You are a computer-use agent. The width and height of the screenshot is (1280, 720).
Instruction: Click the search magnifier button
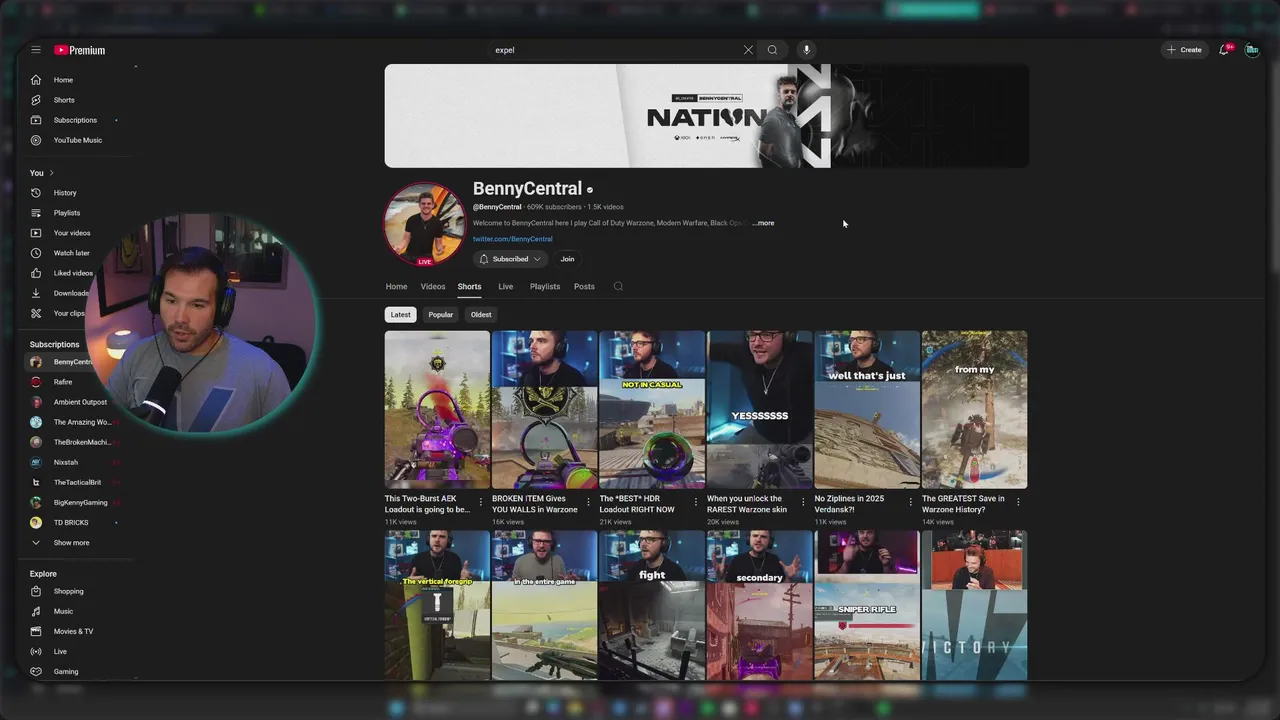tap(772, 50)
